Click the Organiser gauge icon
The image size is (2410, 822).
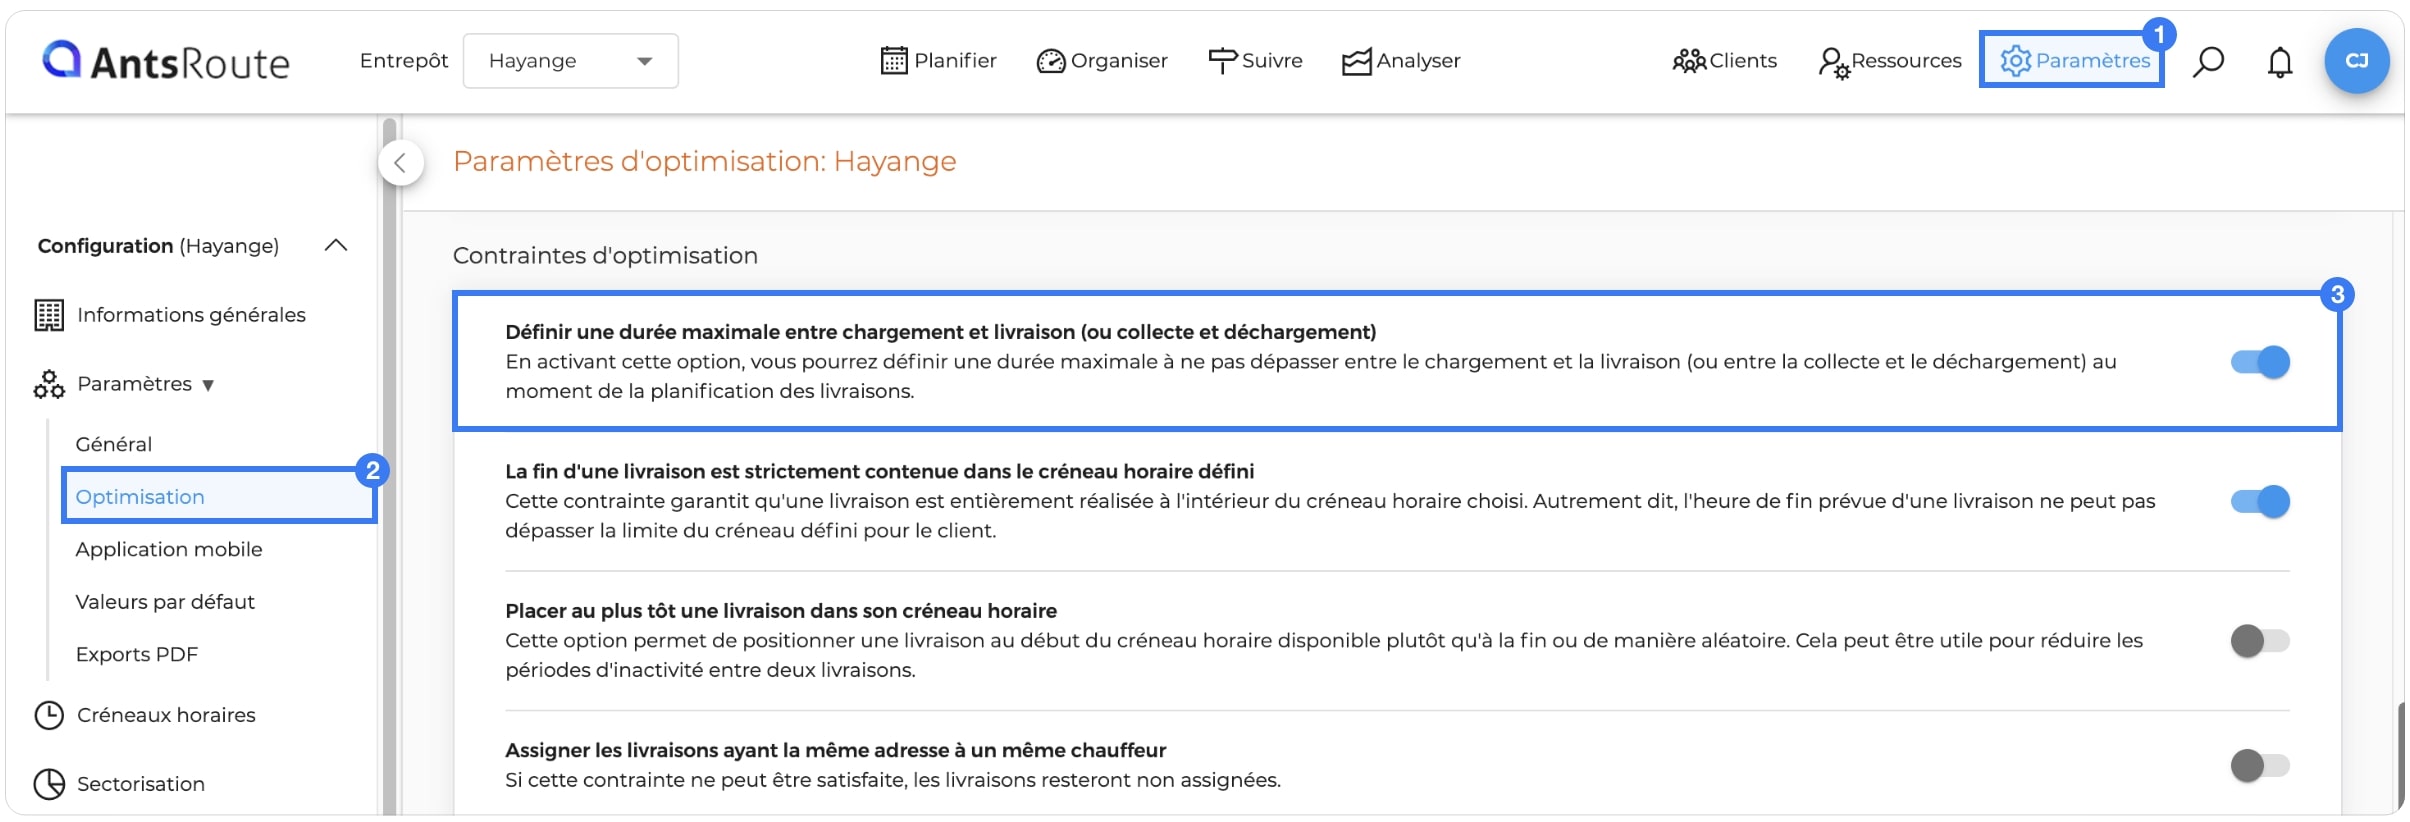1051,61
